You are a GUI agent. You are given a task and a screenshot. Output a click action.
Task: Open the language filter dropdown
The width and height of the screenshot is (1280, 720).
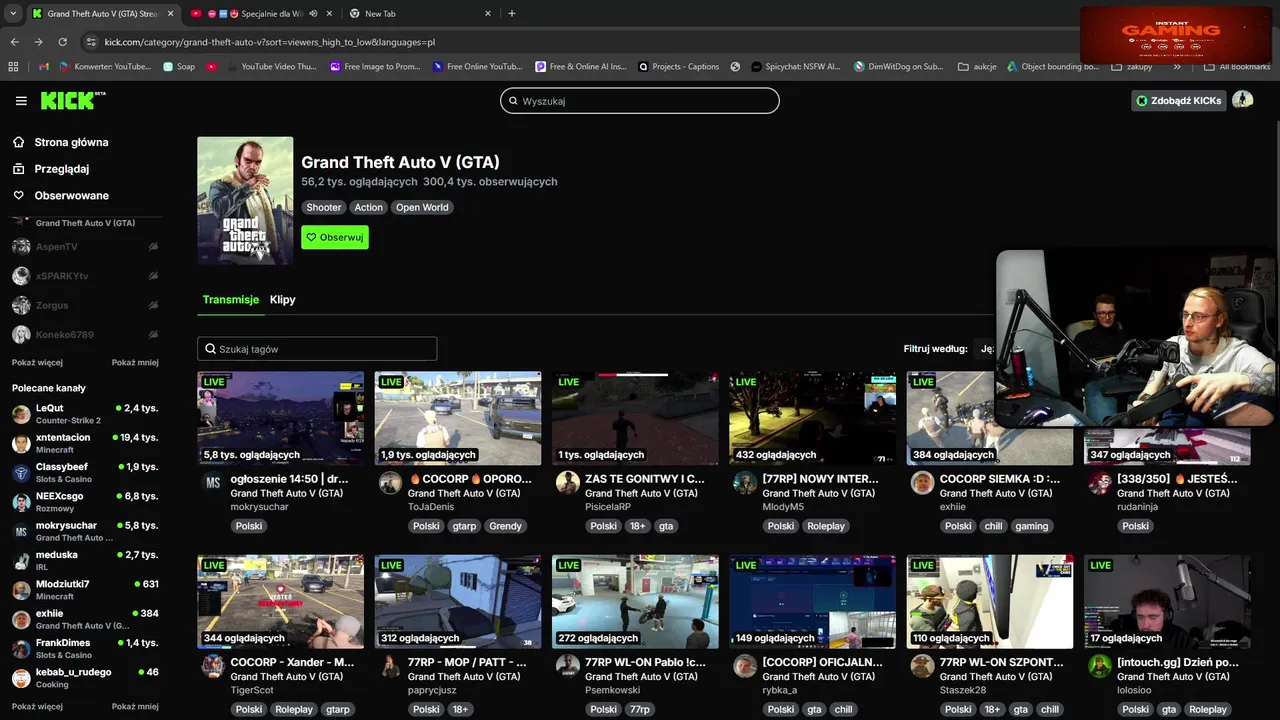(986, 349)
